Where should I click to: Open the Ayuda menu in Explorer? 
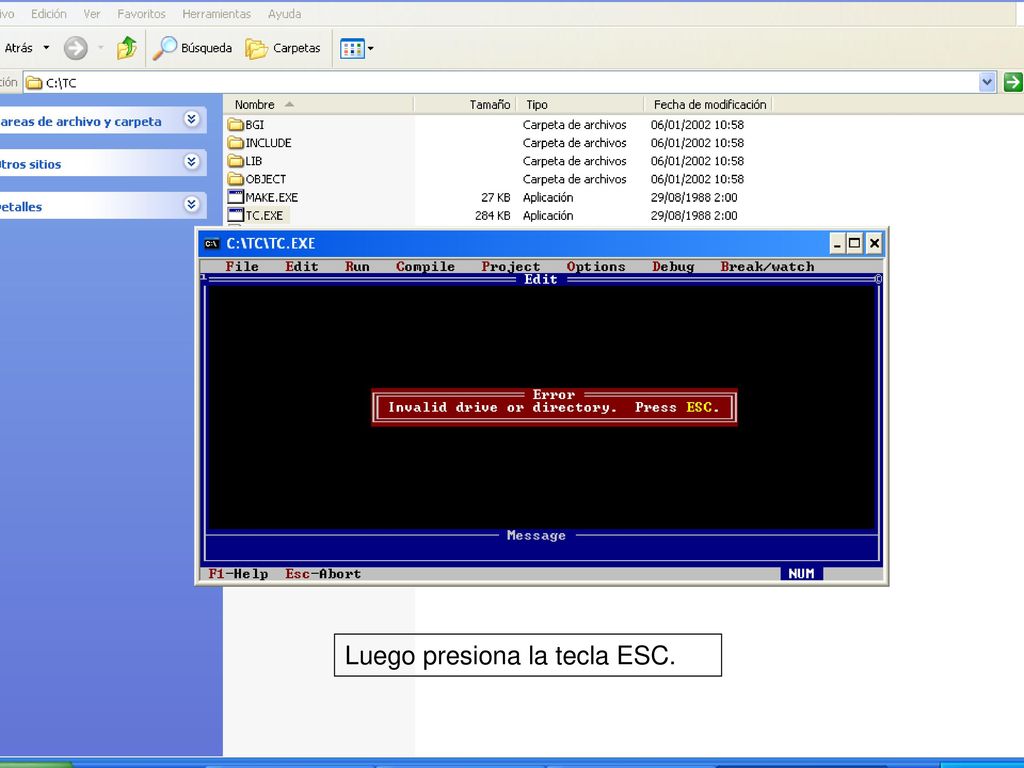click(285, 14)
